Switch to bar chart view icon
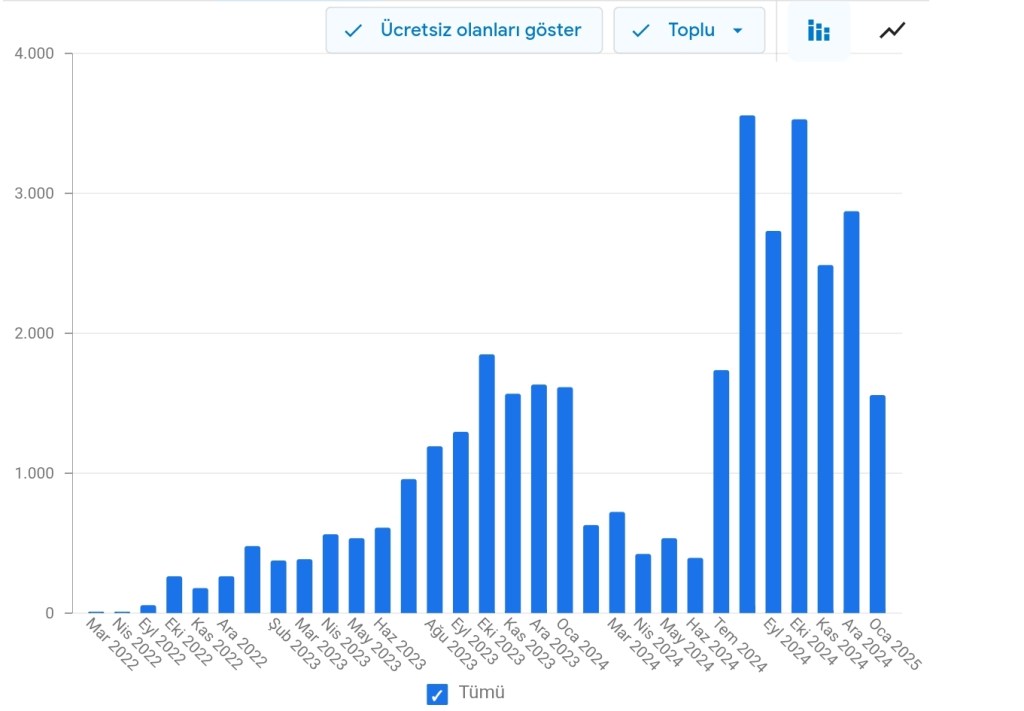Screen dimensions: 1024x711 (818, 31)
